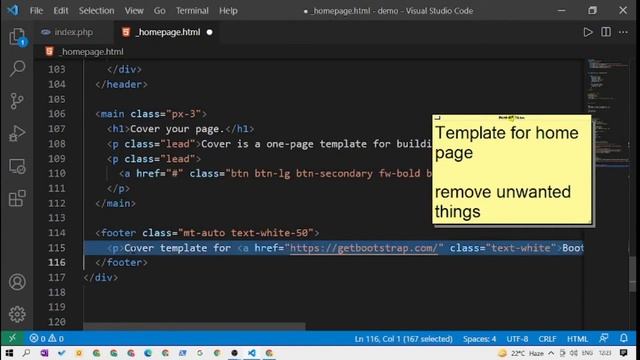Change language mode HTML
Screen dimensions: 640x360
tap(577, 339)
